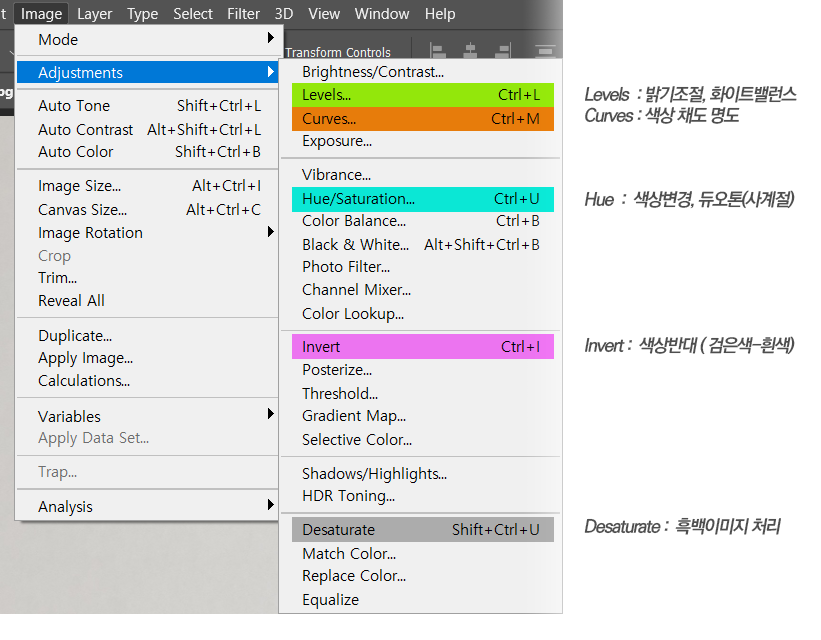This screenshot has width=821, height=640.
Task: Open Replace Color adjustment
Action: click(423, 576)
